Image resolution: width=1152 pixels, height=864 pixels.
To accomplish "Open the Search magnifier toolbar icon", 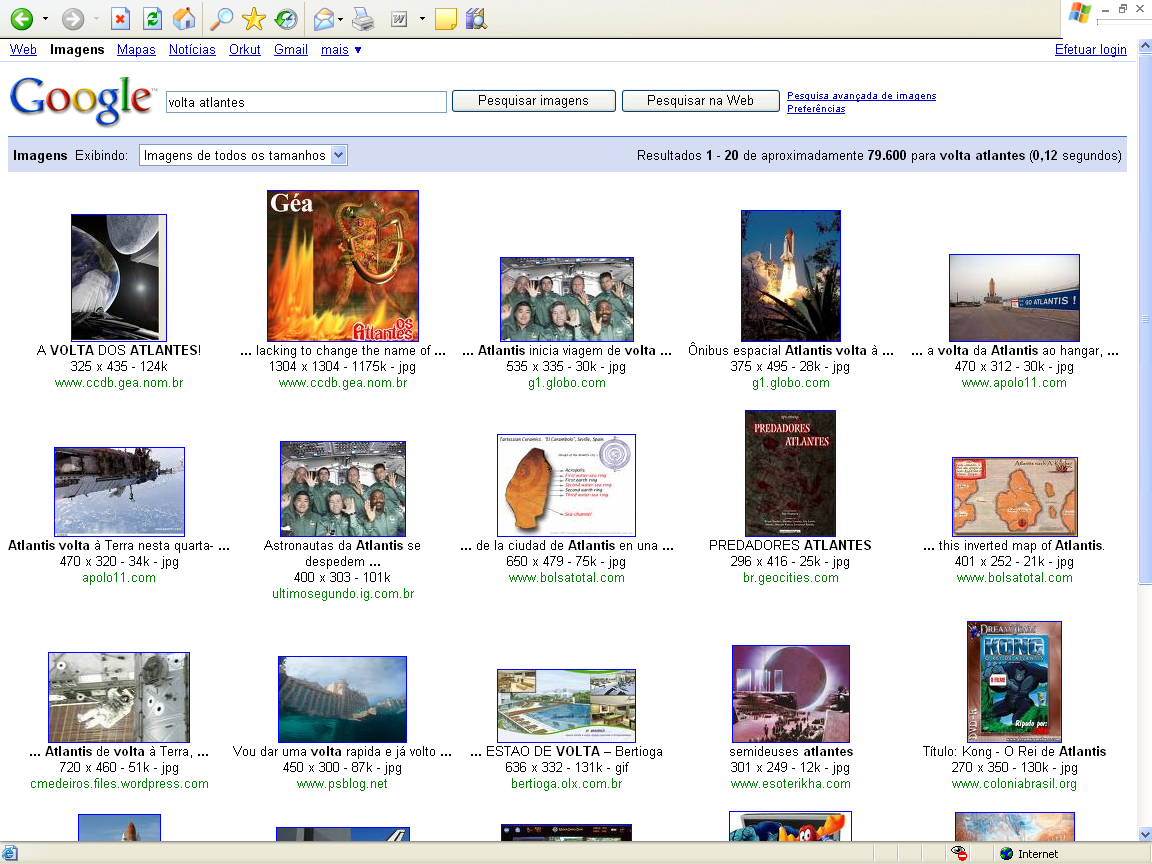I will [x=221, y=19].
